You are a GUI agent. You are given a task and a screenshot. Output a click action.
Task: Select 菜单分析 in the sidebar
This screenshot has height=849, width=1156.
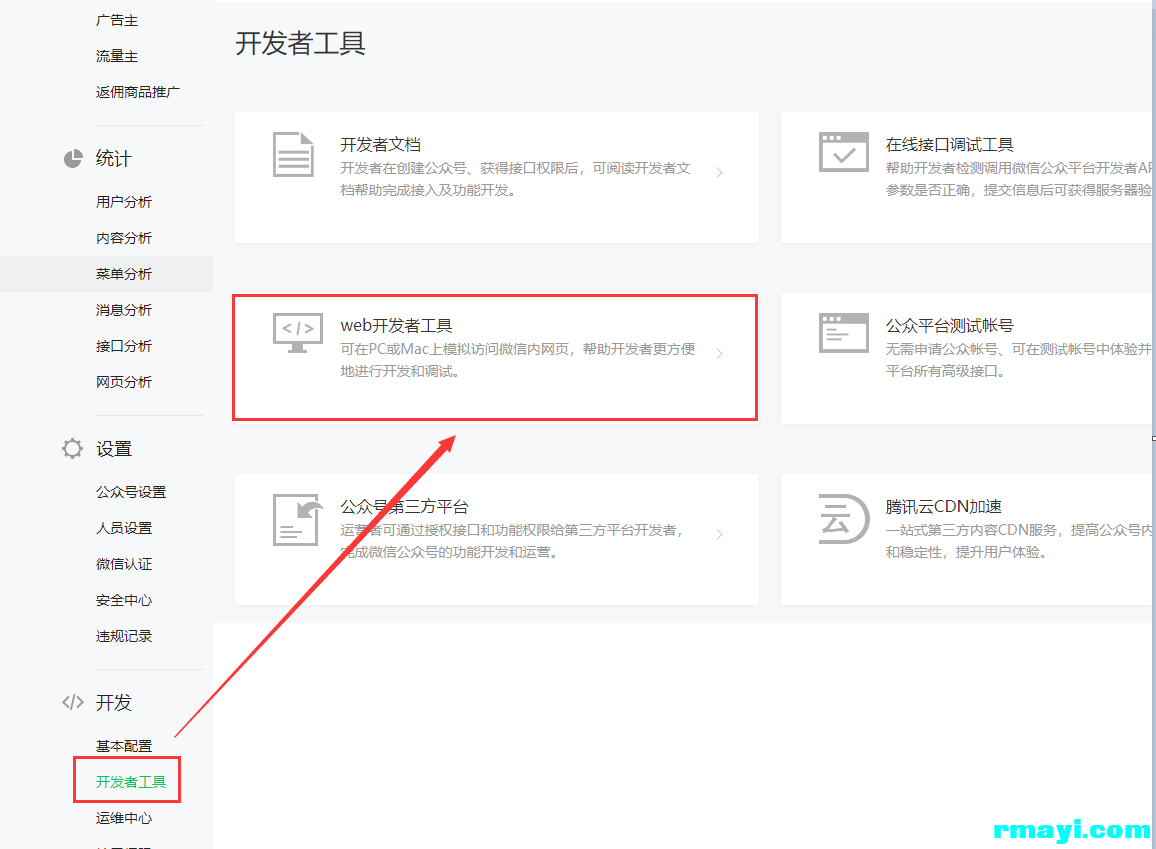124,274
